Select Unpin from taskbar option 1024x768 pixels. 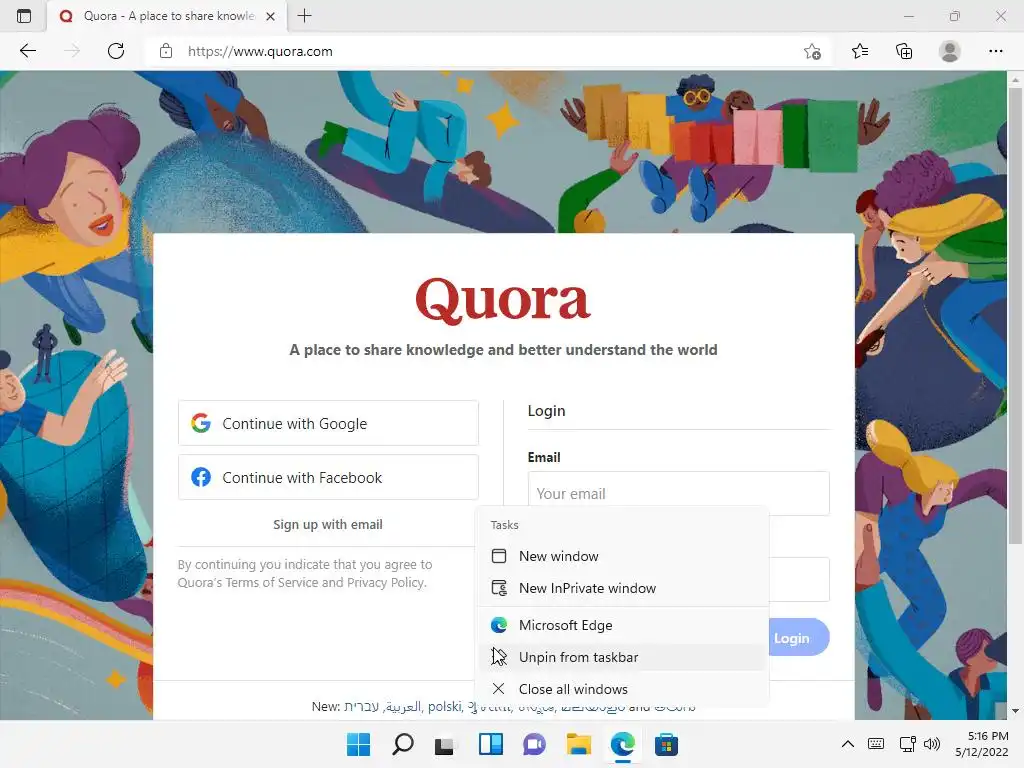pos(622,658)
